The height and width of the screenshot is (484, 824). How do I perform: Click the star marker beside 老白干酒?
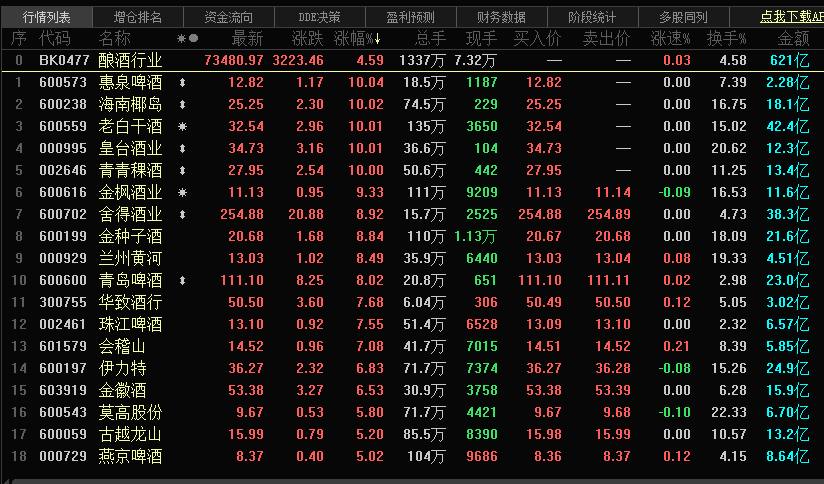click(182, 127)
